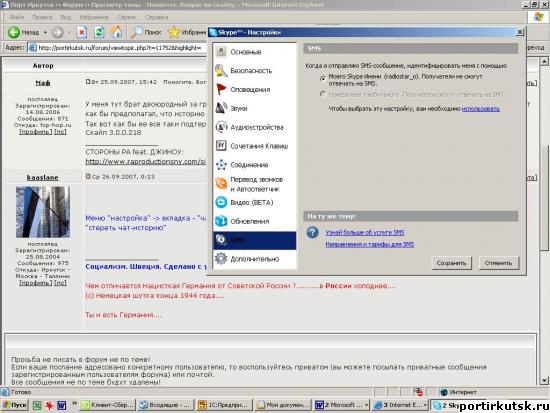Close the Skype settings dialog
This screenshot has height=413, width=550.
tap(520, 32)
